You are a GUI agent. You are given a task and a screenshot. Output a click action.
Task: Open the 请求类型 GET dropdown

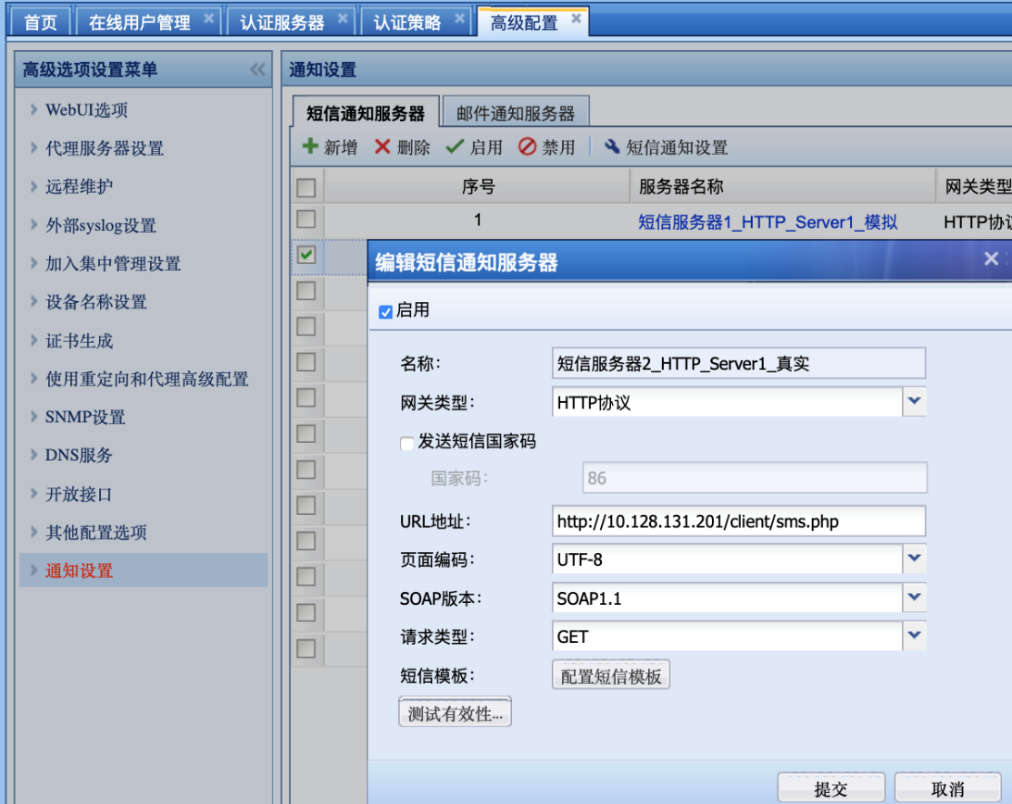click(x=914, y=636)
